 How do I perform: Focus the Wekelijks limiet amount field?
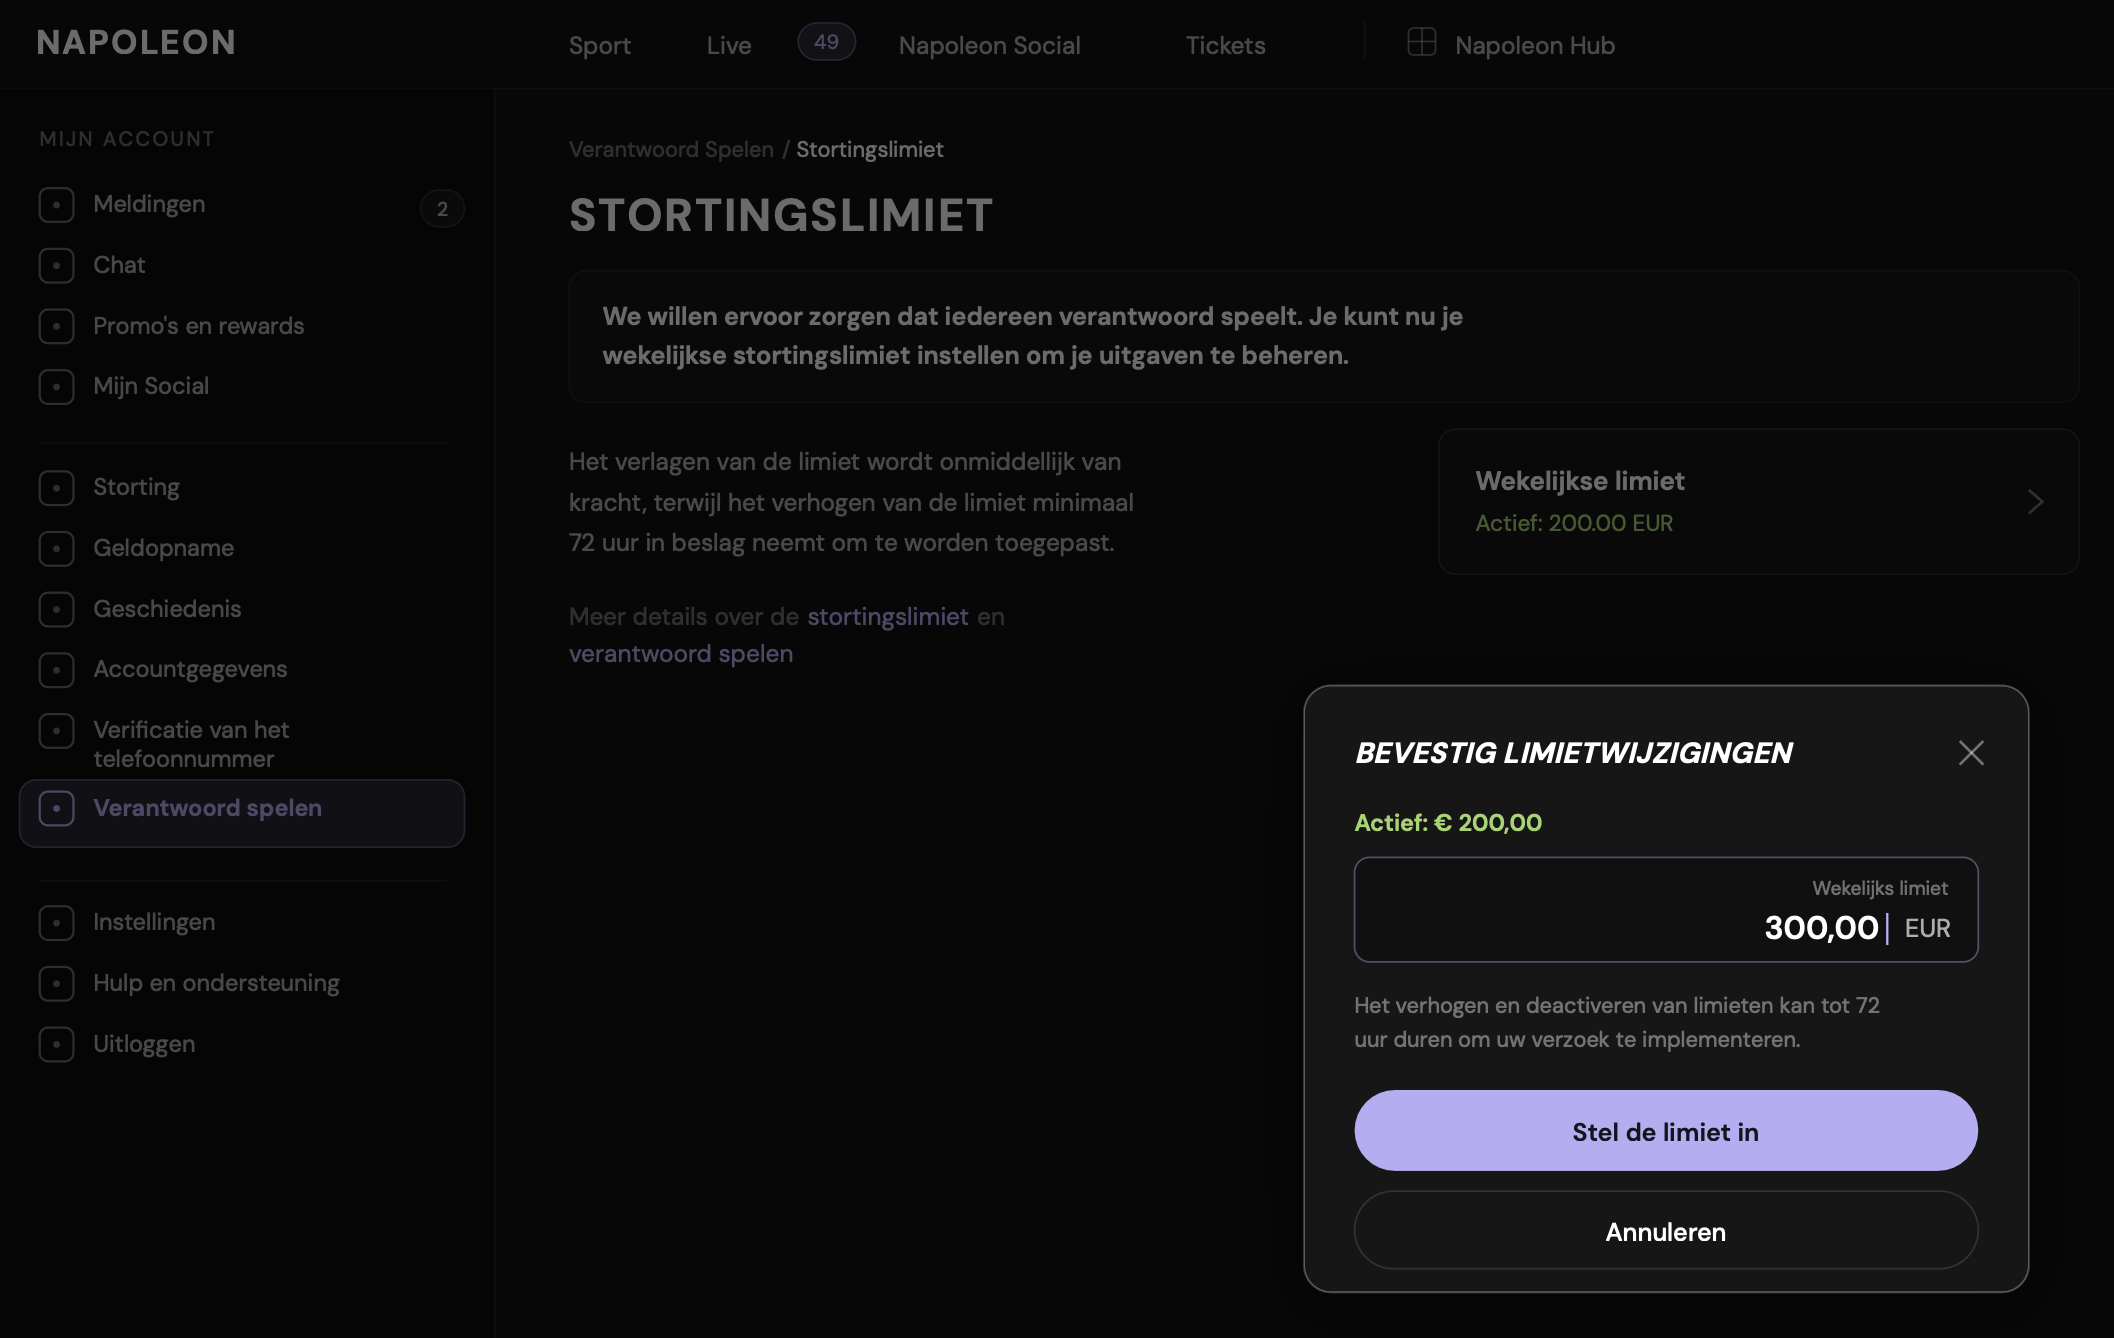[x=1666, y=910]
